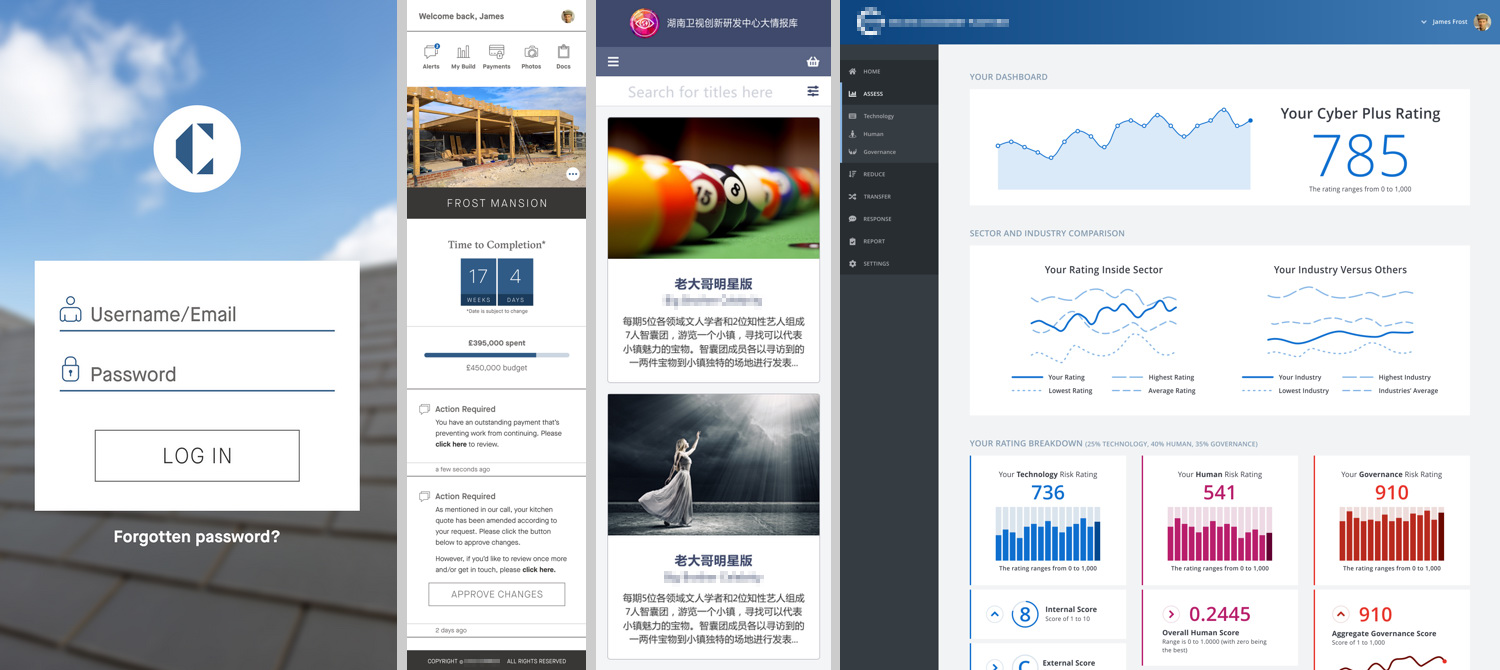The image size is (1500, 670).
Task: Open the Forgotten password link
Action: pyautogui.click(x=196, y=537)
